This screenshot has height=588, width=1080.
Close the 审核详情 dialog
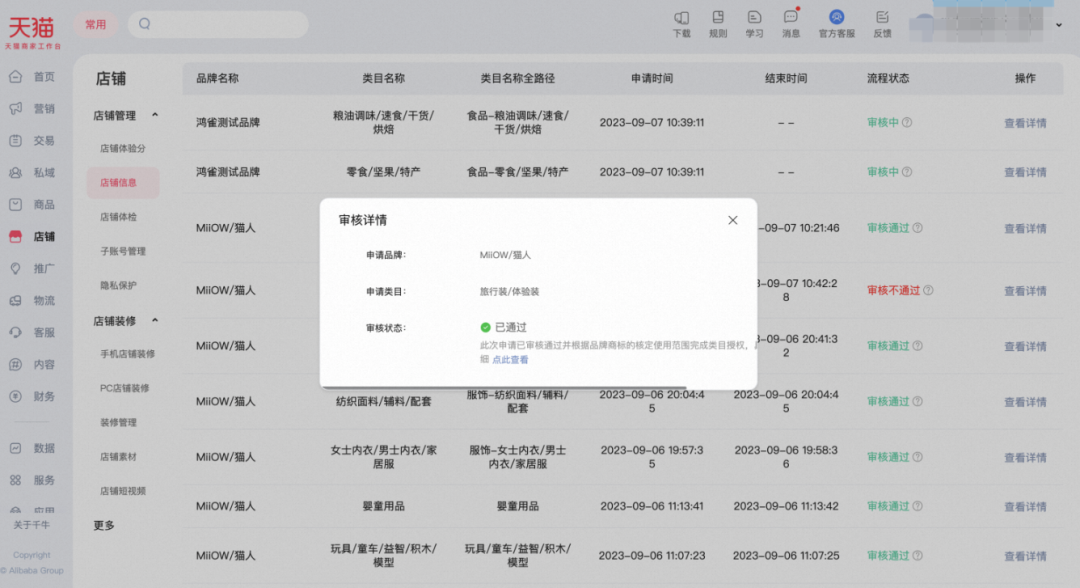pos(733,220)
